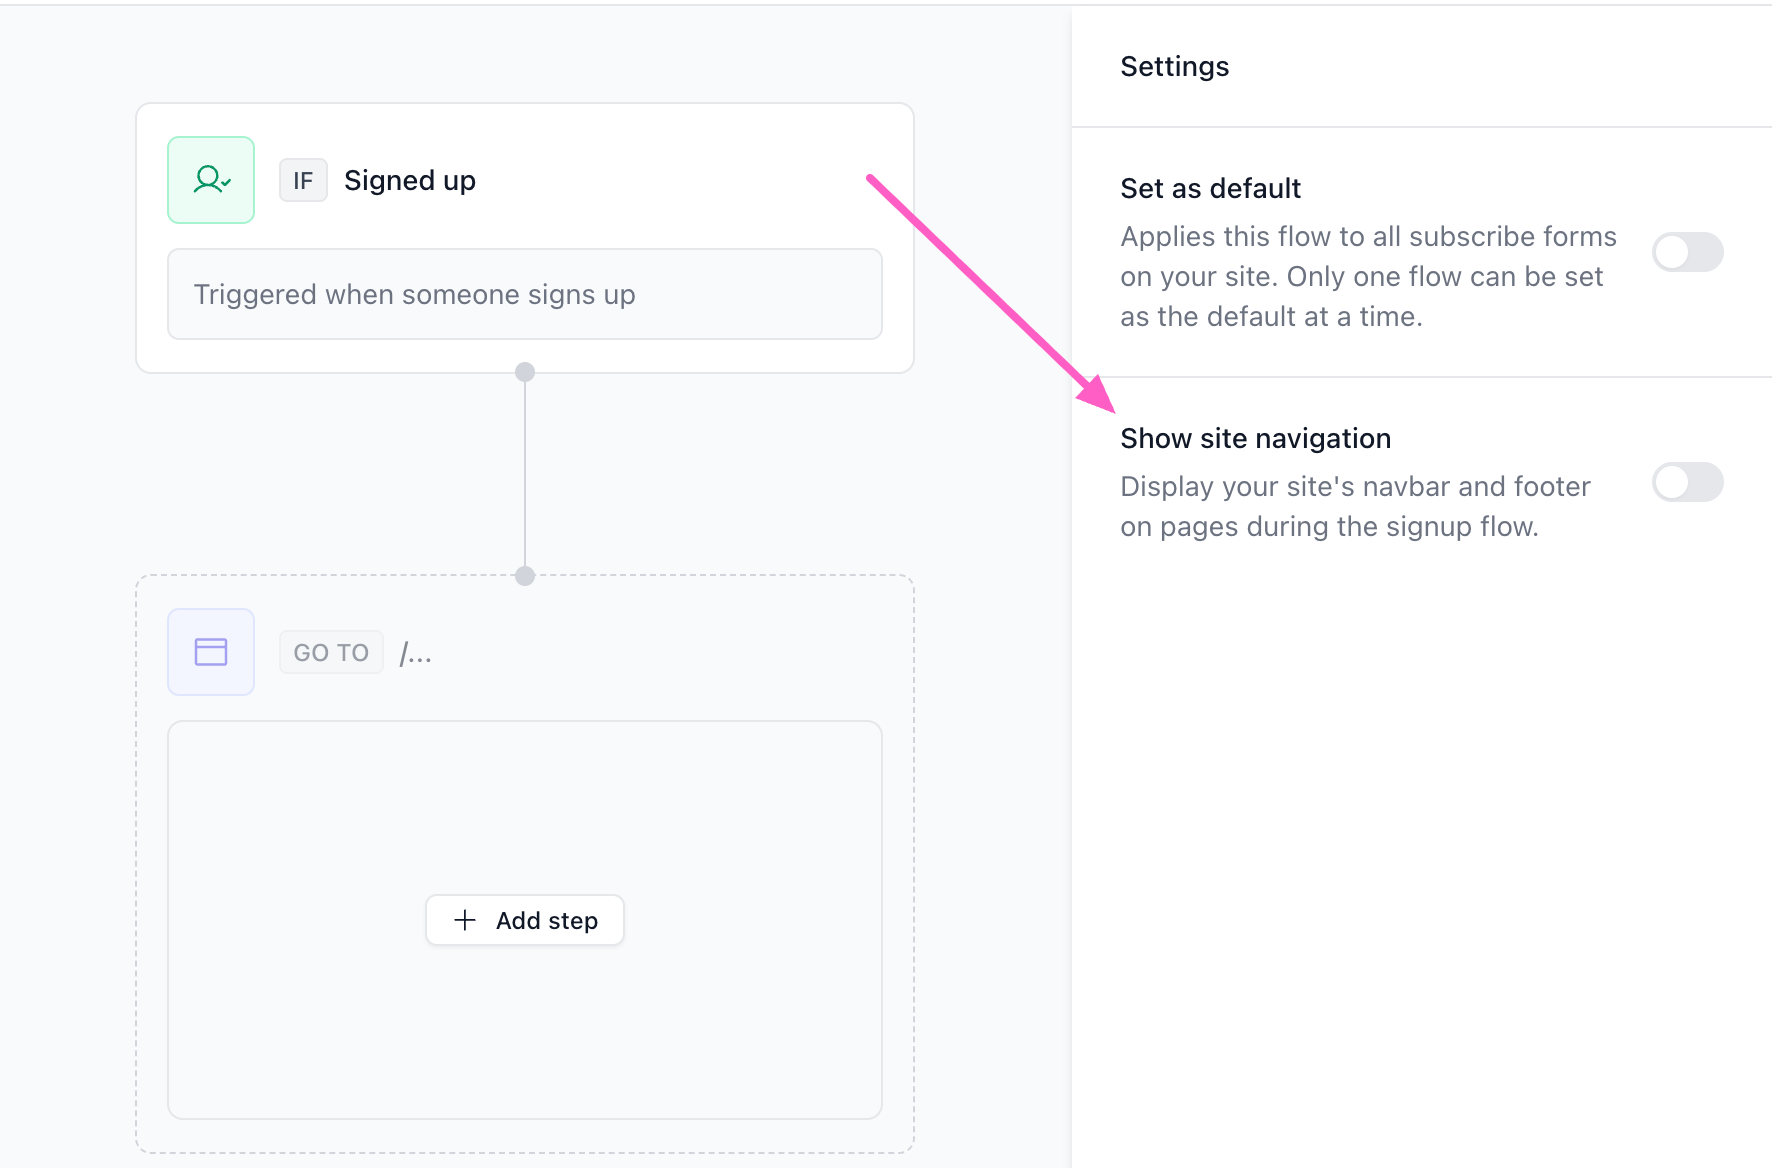
Task: Click the truncated page path '/...'
Action: (416, 653)
